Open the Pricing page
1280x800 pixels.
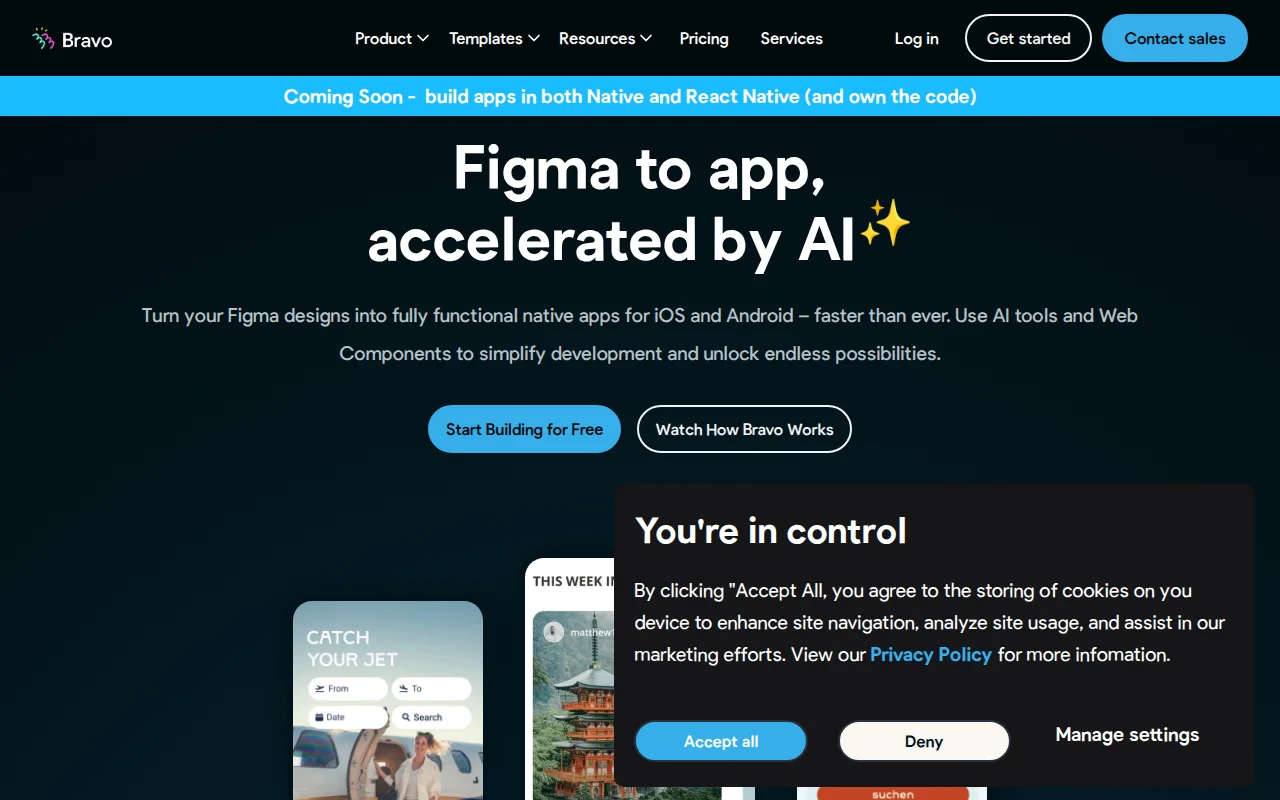704,38
